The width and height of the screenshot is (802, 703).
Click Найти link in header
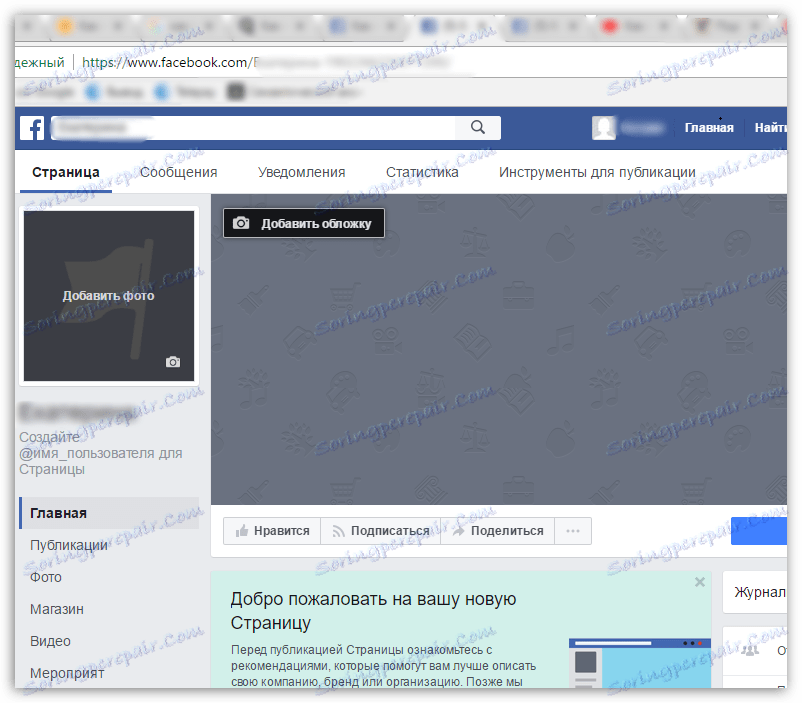pos(770,128)
